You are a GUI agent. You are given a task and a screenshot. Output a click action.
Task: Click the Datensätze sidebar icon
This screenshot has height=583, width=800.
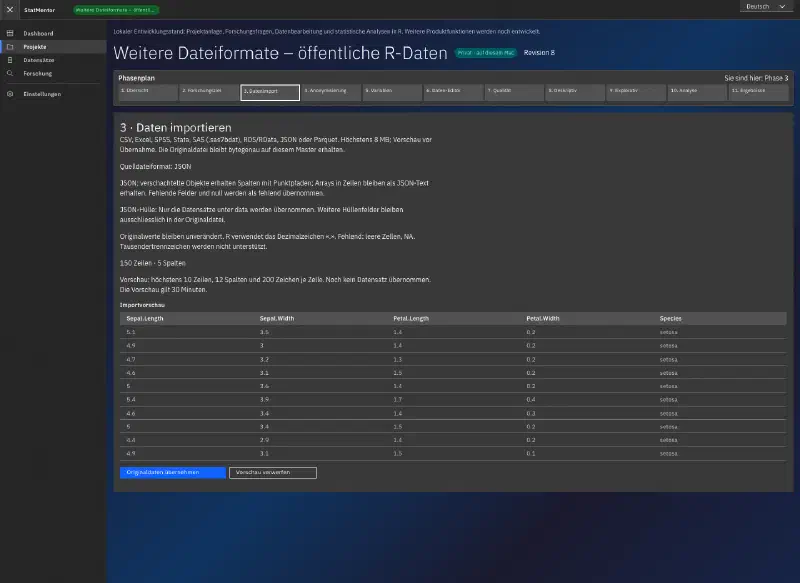10,60
